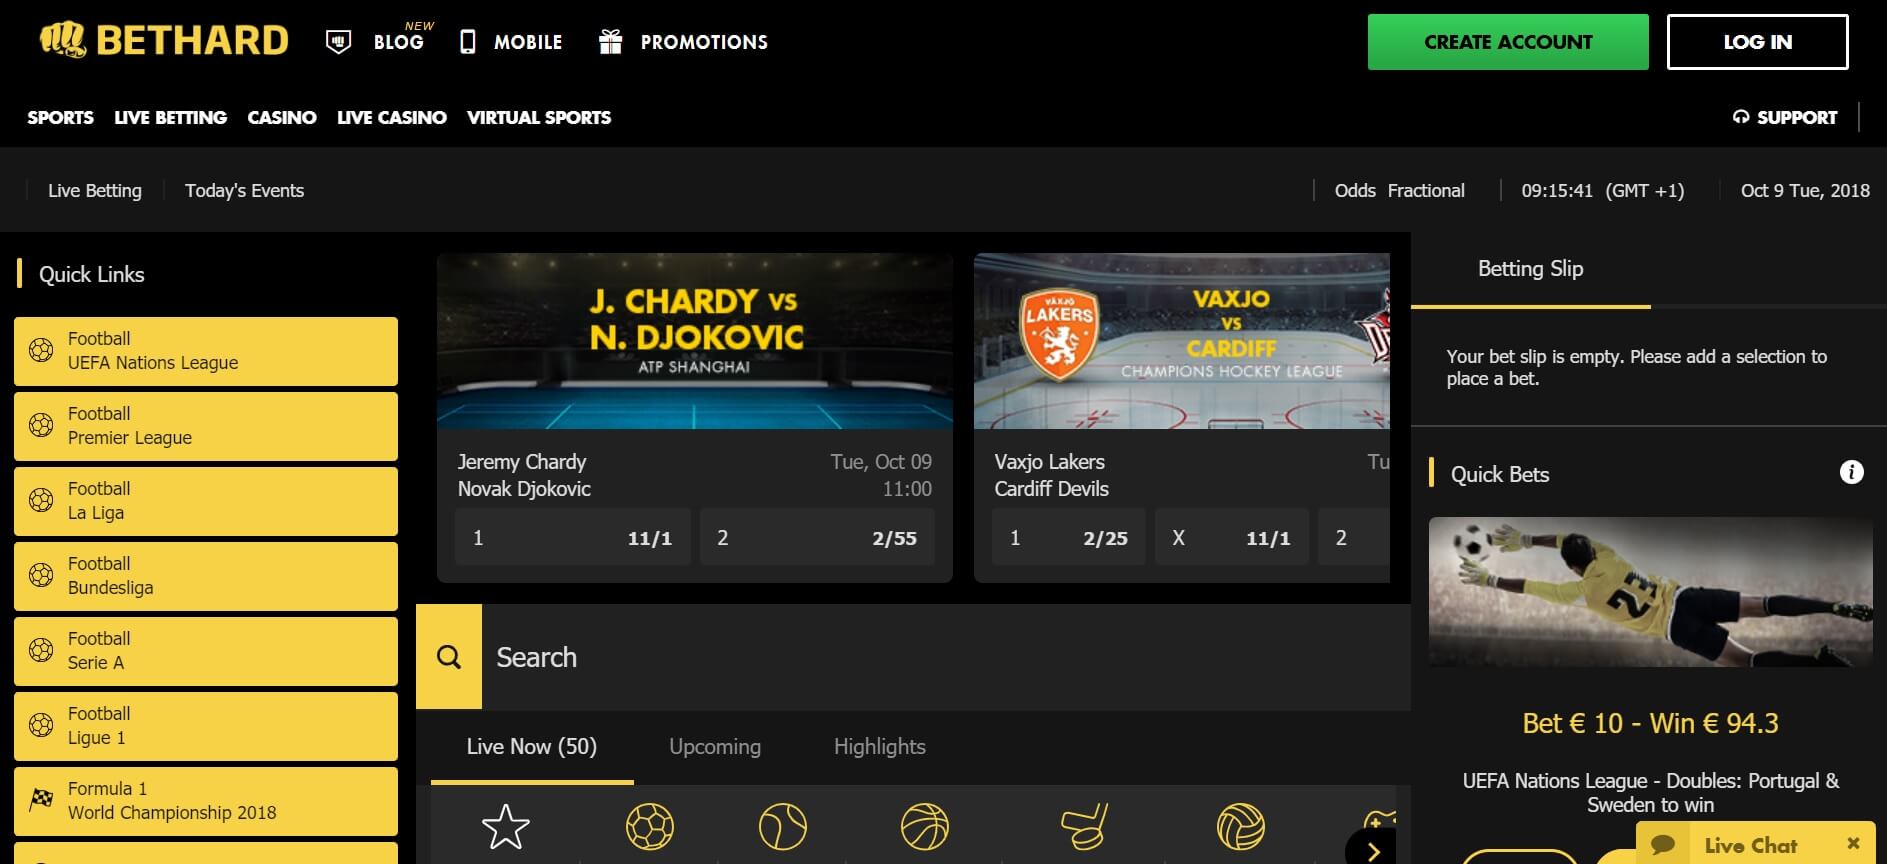Open Football UEFA Nations League quick link

point(206,351)
